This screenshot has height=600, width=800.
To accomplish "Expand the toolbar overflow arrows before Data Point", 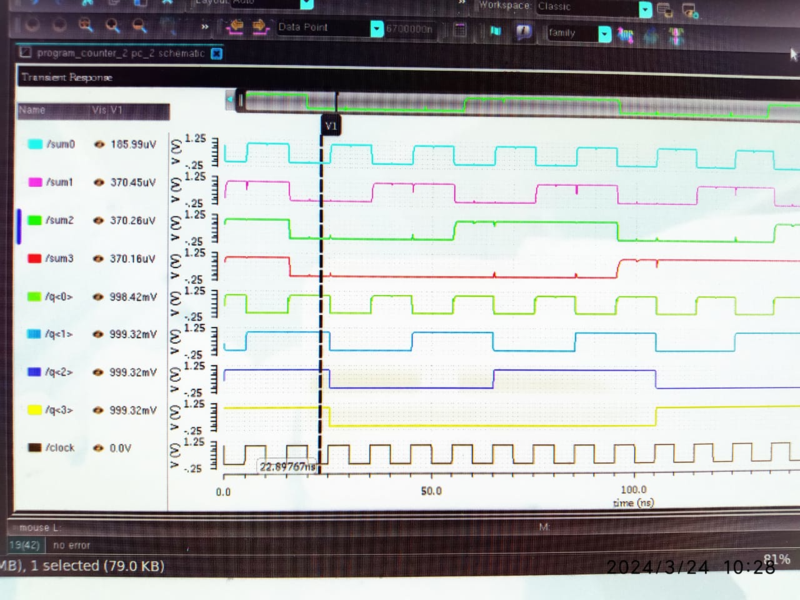I will tap(205, 27).
